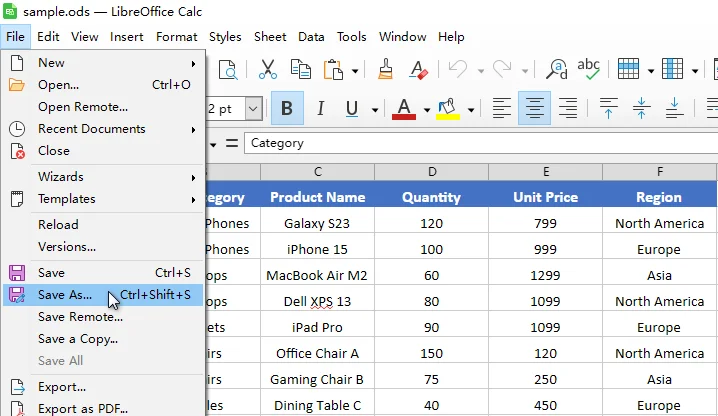Open the Tools menu
Viewport: 718px width, 416px height.
pos(352,37)
